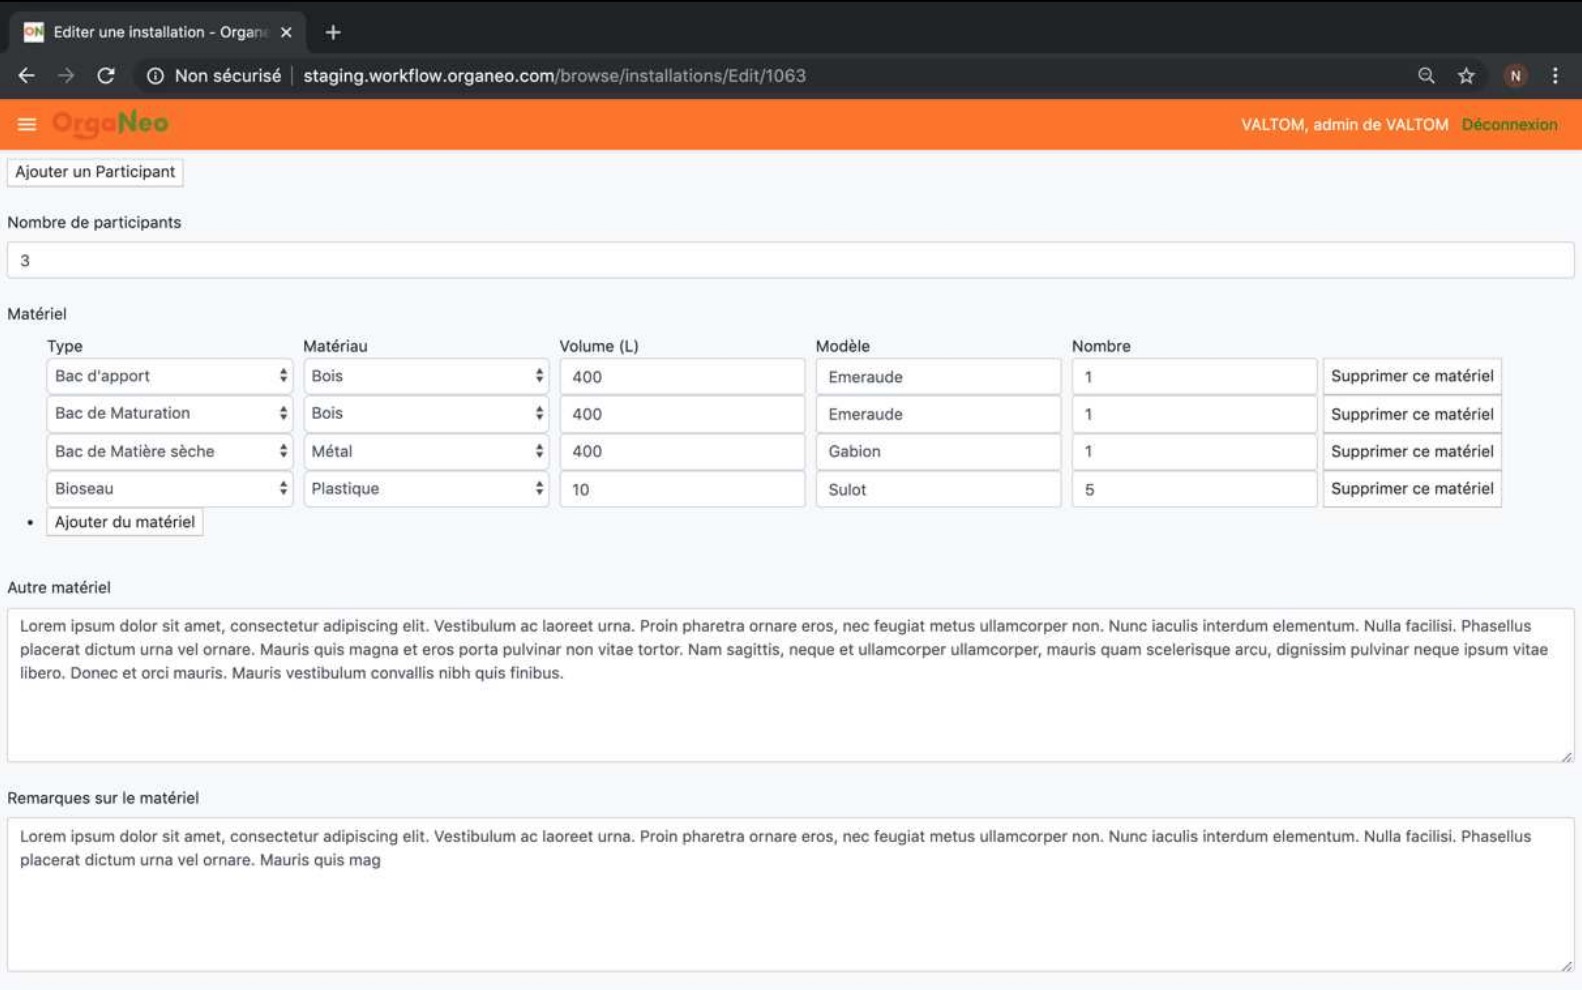Reload the current page

(x=106, y=76)
